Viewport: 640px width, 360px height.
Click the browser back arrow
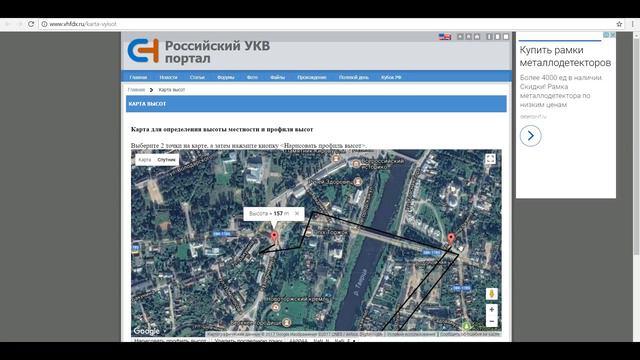(7, 24)
